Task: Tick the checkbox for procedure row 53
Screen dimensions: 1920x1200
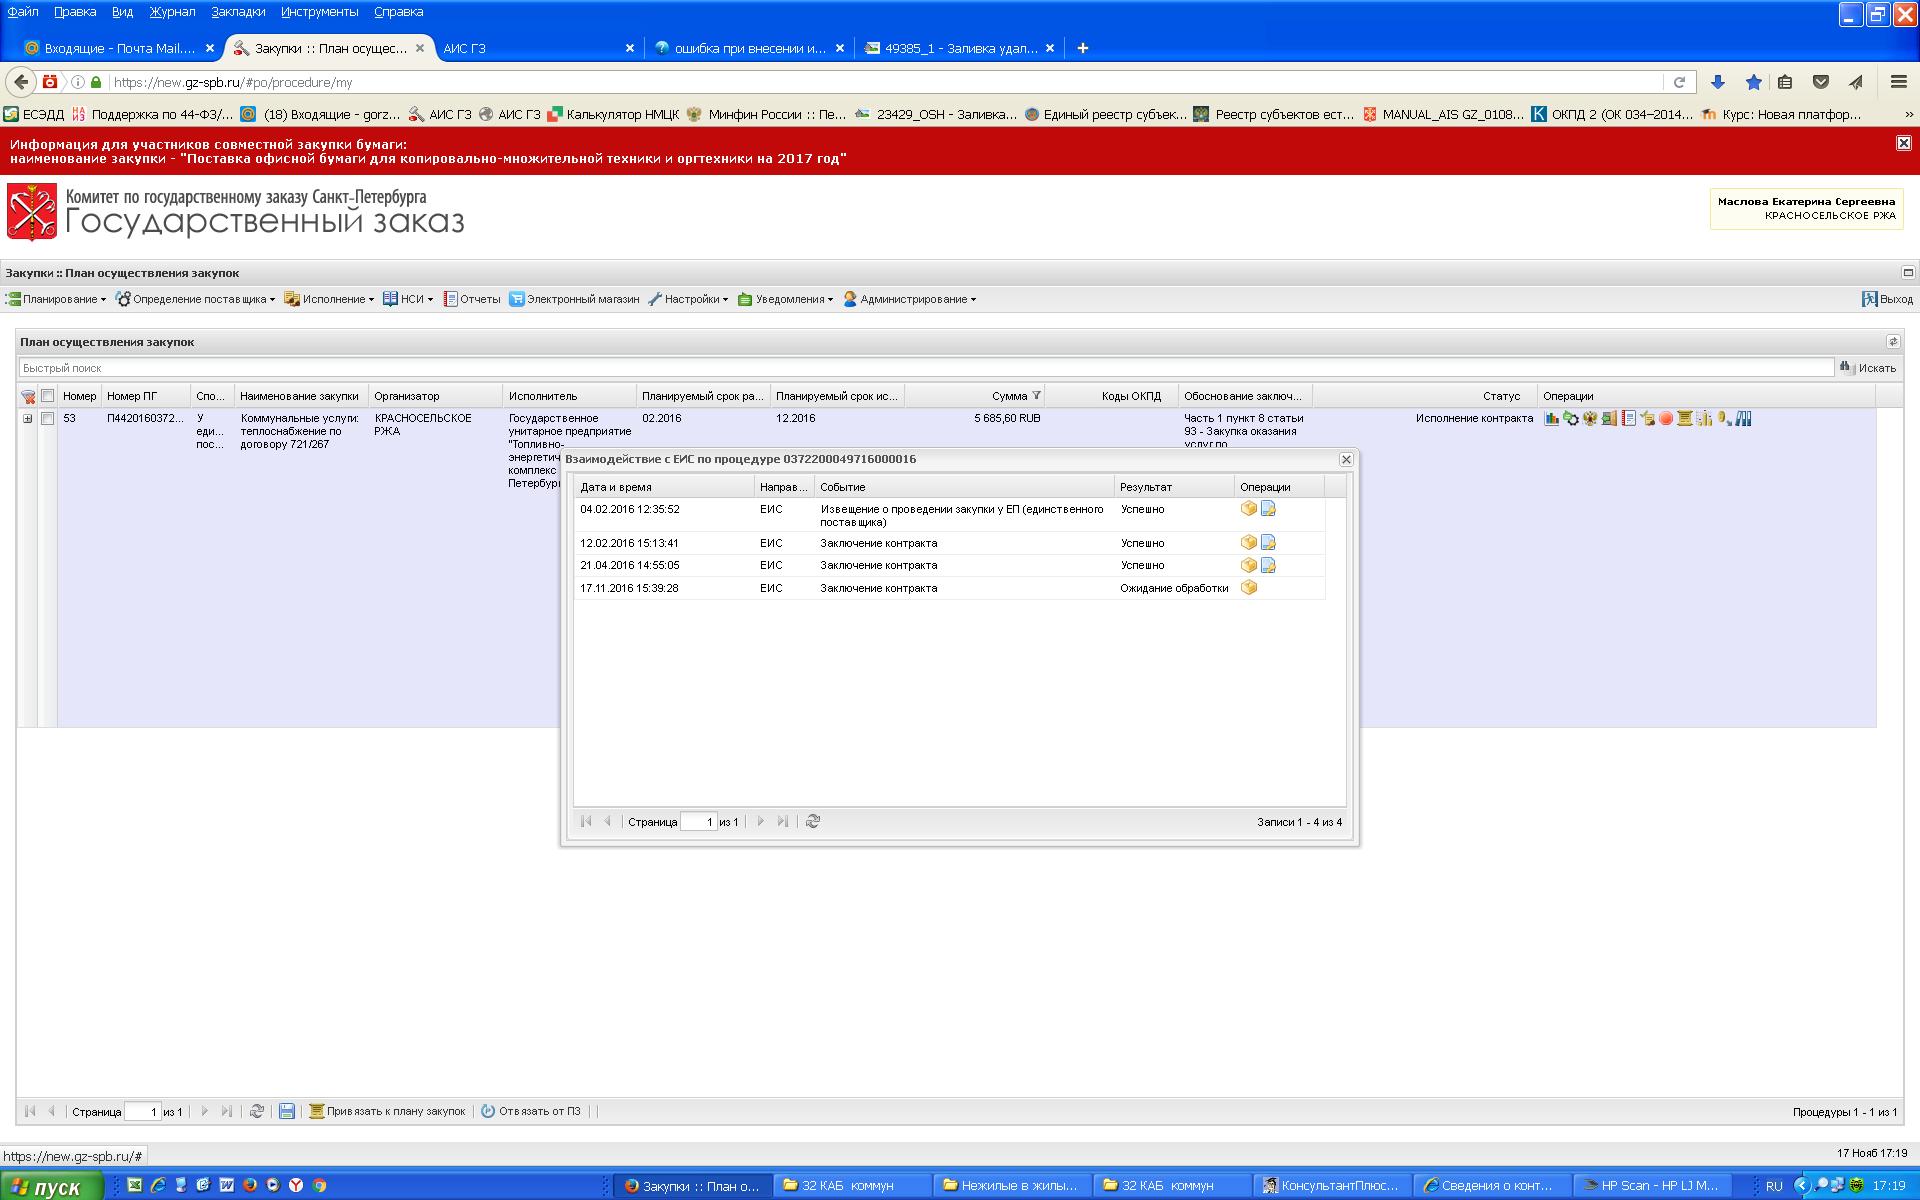Action: [47, 419]
